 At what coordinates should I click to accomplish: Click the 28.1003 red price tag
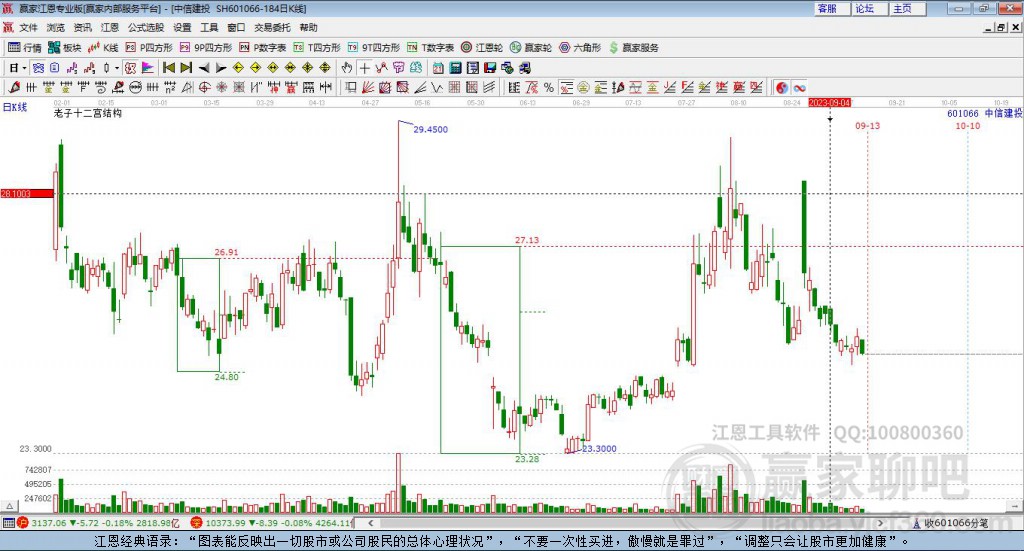pos(27,194)
